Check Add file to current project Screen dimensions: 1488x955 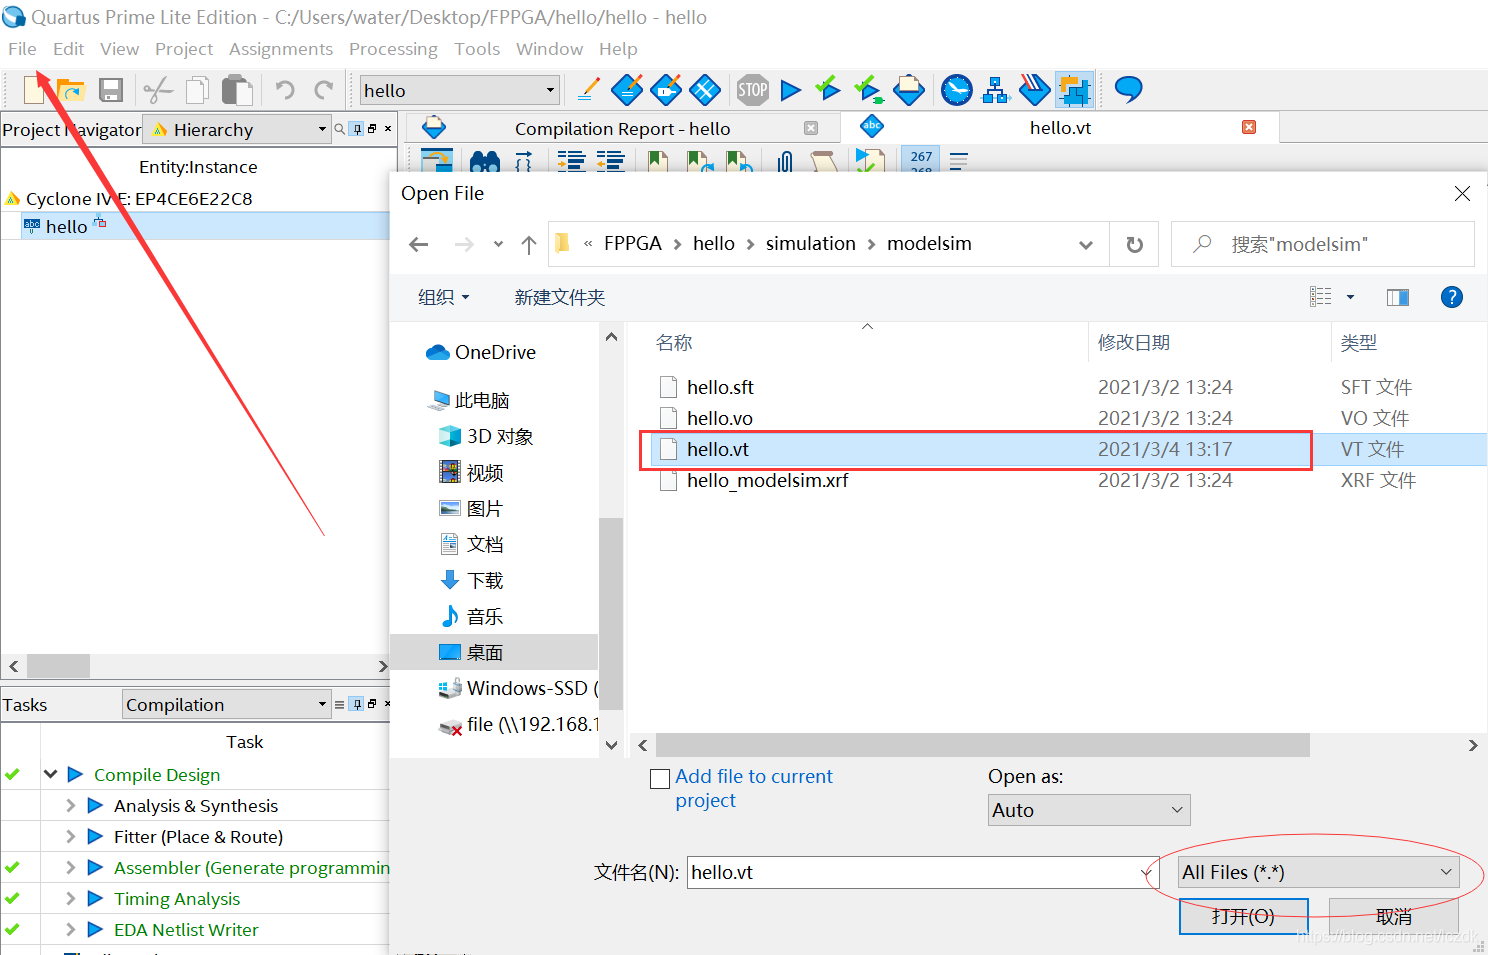pos(660,778)
